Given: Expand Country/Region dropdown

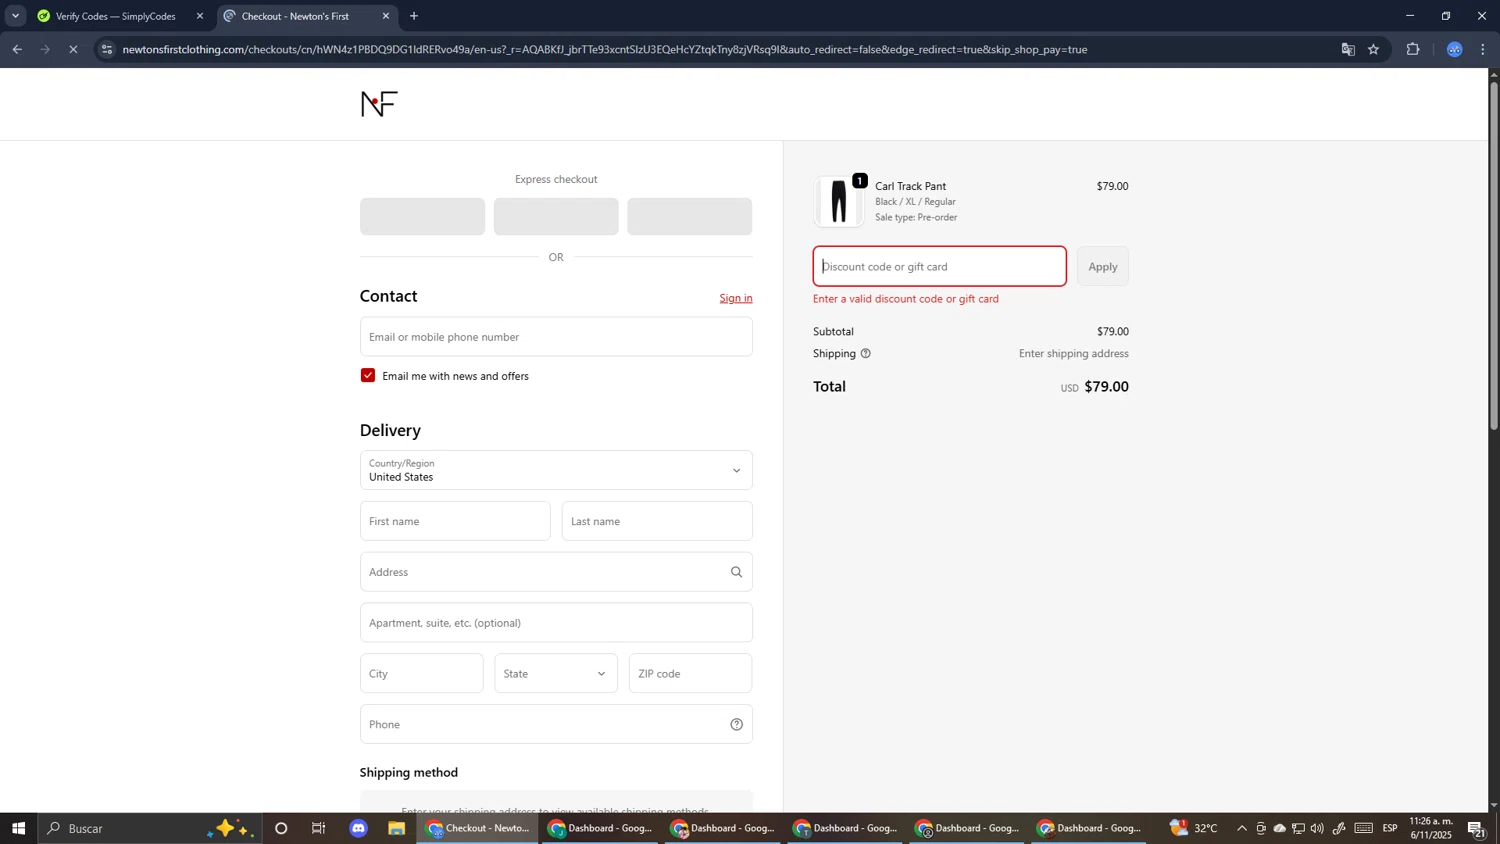Looking at the screenshot, I should [x=556, y=471].
